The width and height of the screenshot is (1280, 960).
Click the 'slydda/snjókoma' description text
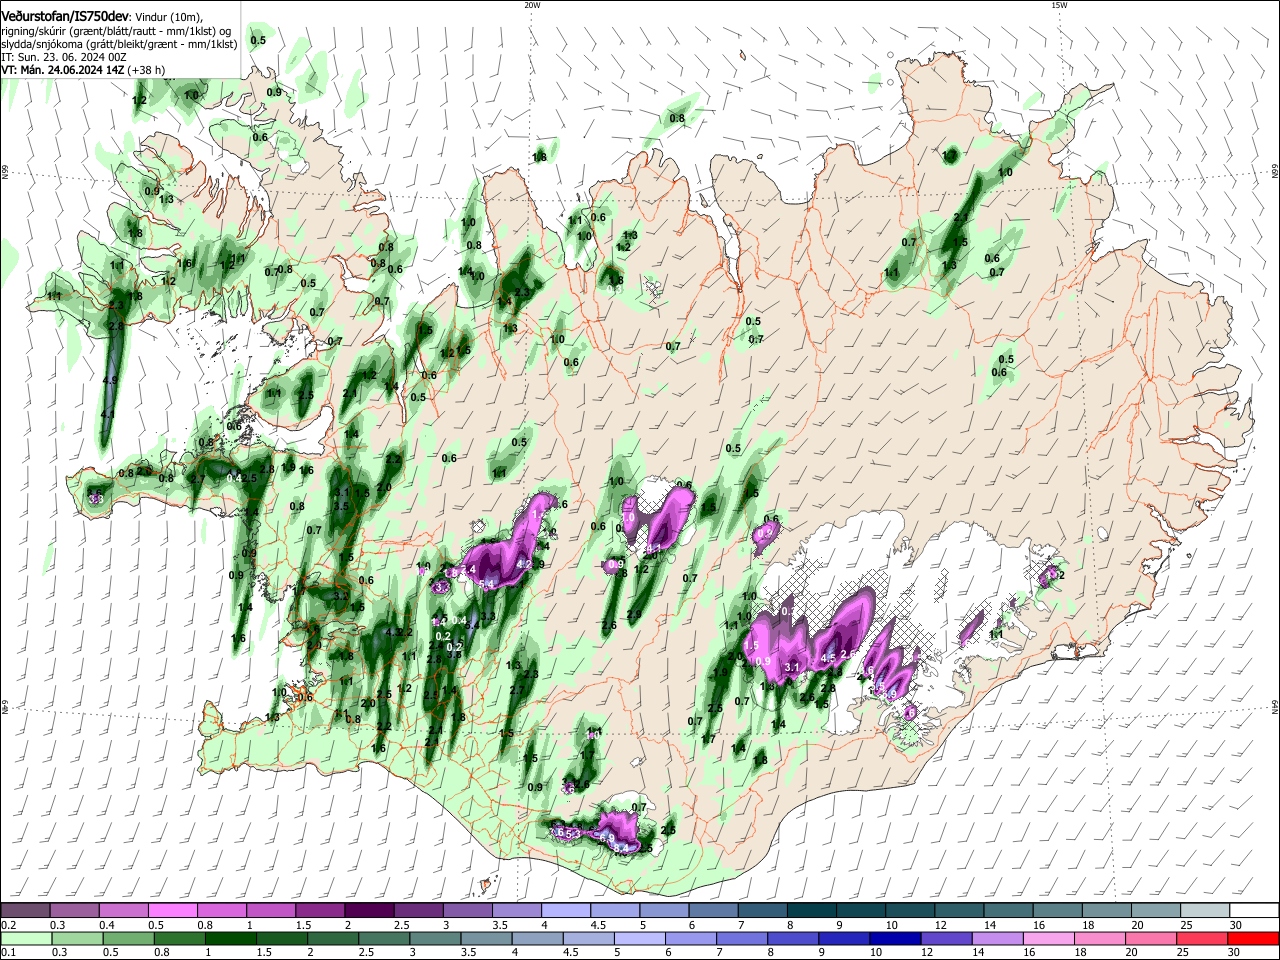click(41, 44)
